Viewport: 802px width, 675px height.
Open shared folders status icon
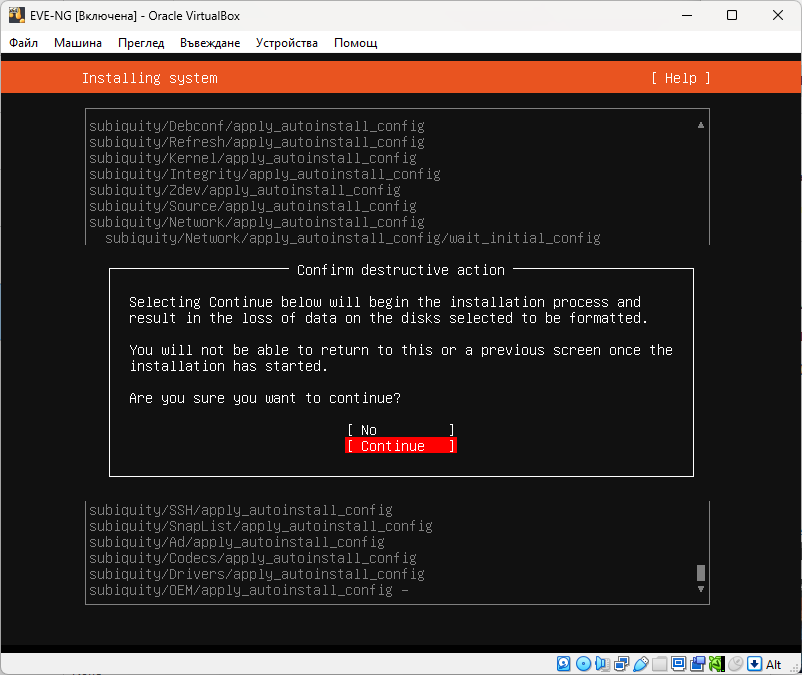point(660,664)
